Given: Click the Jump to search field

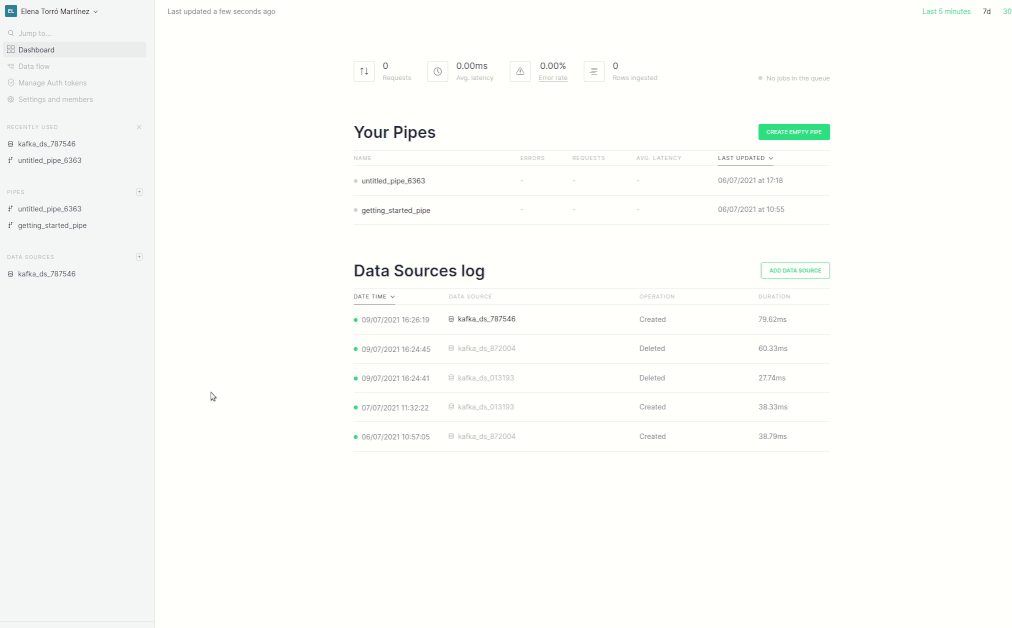Looking at the screenshot, I should (x=35, y=33).
